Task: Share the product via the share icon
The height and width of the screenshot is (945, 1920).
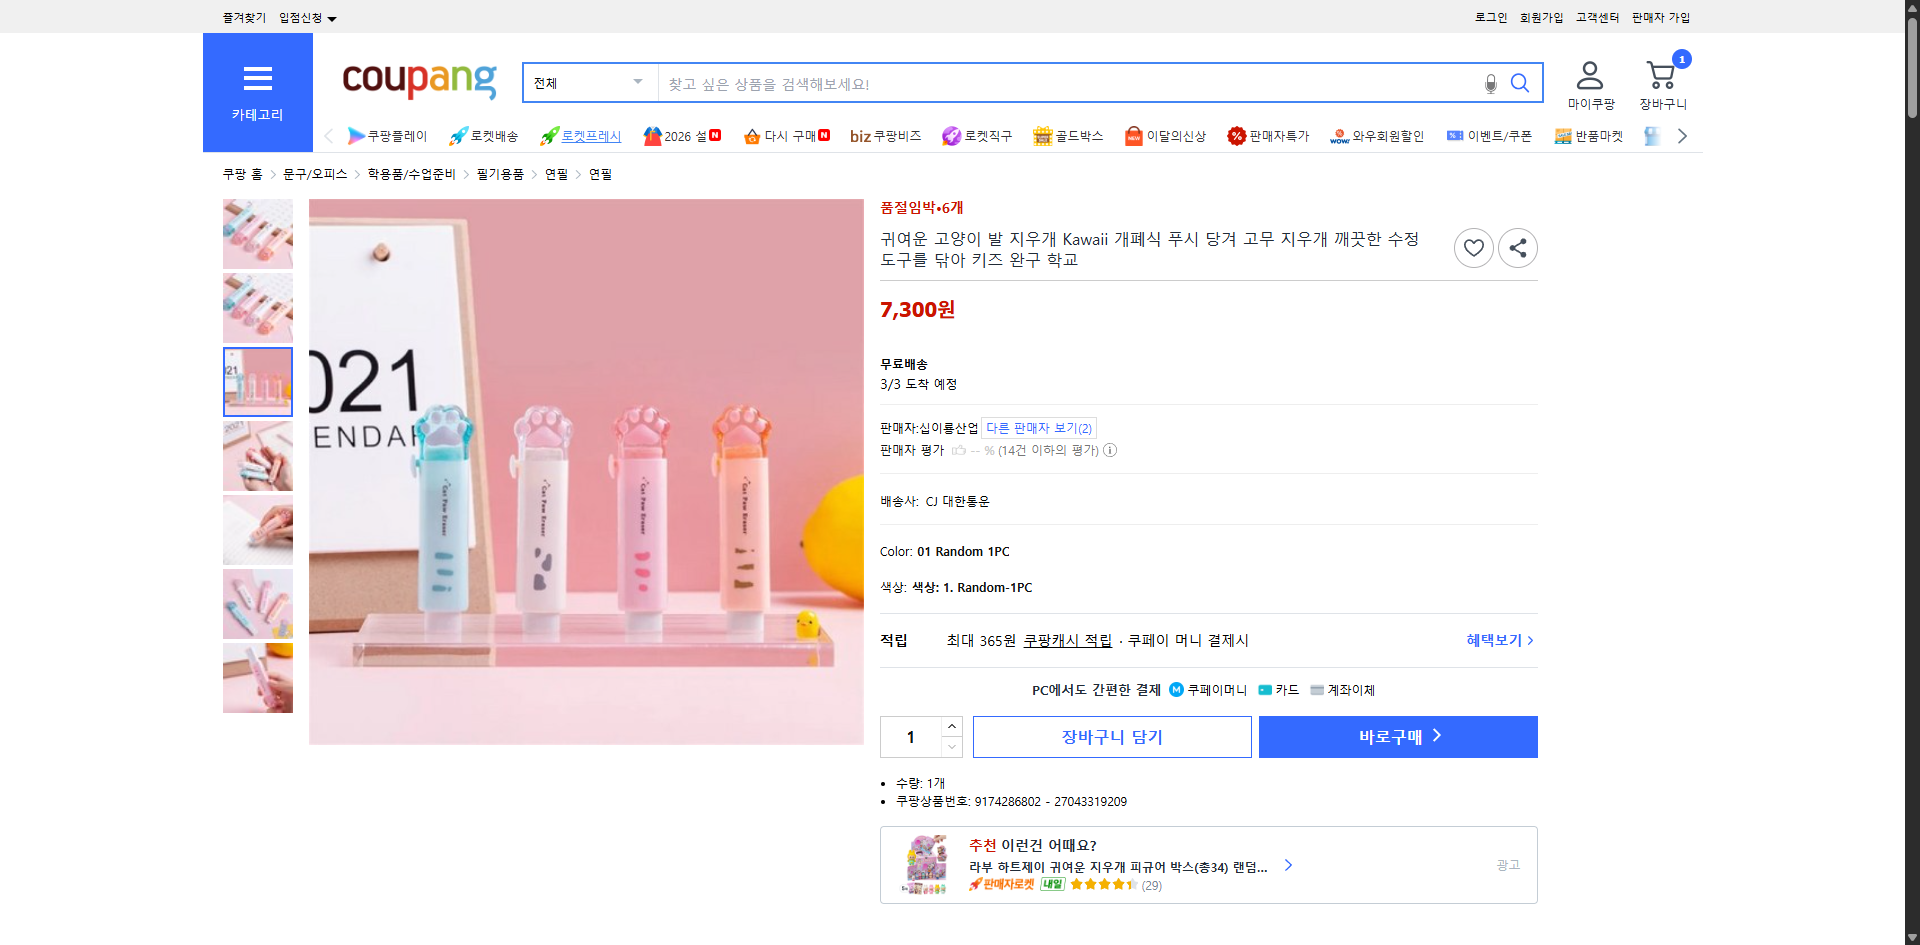Action: tap(1517, 247)
